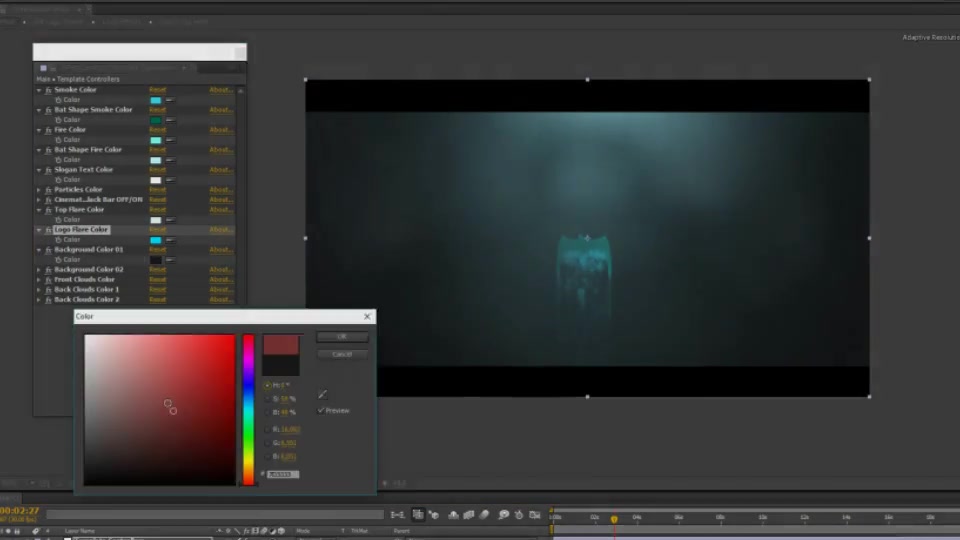
Task: Click Cancel in the Color dialog
Action: pyautogui.click(x=342, y=354)
